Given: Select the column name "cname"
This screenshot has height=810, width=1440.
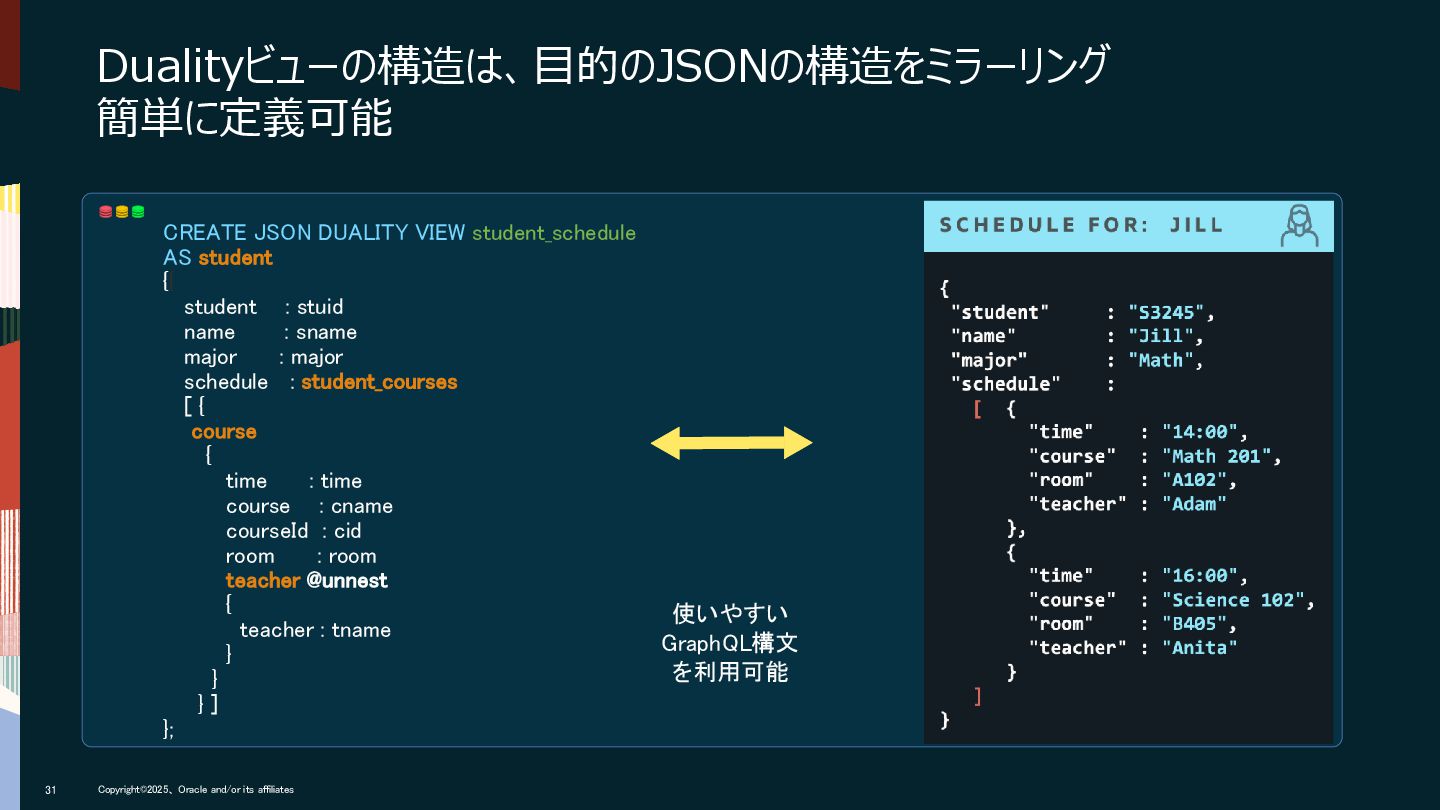Looking at the screenshot, I should tap(362, 507).
